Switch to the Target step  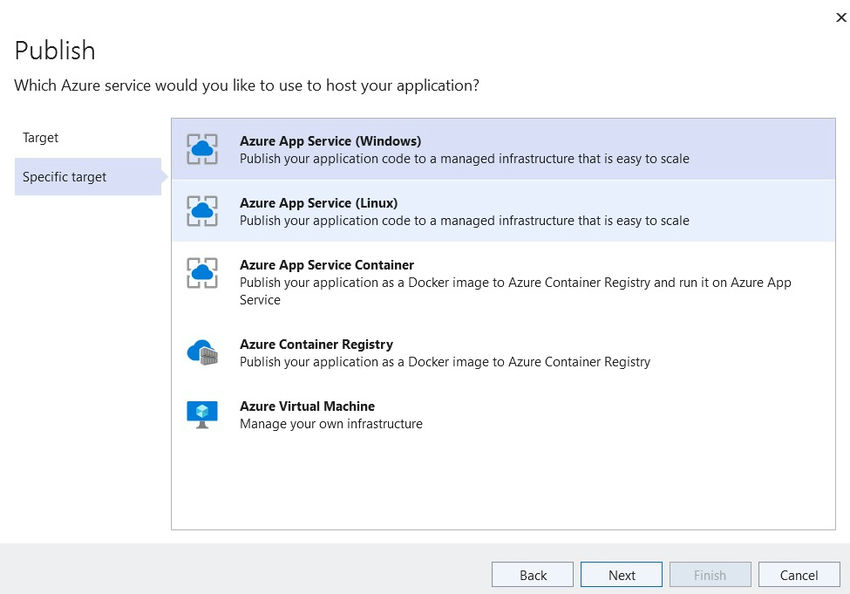tap(40, 137)
